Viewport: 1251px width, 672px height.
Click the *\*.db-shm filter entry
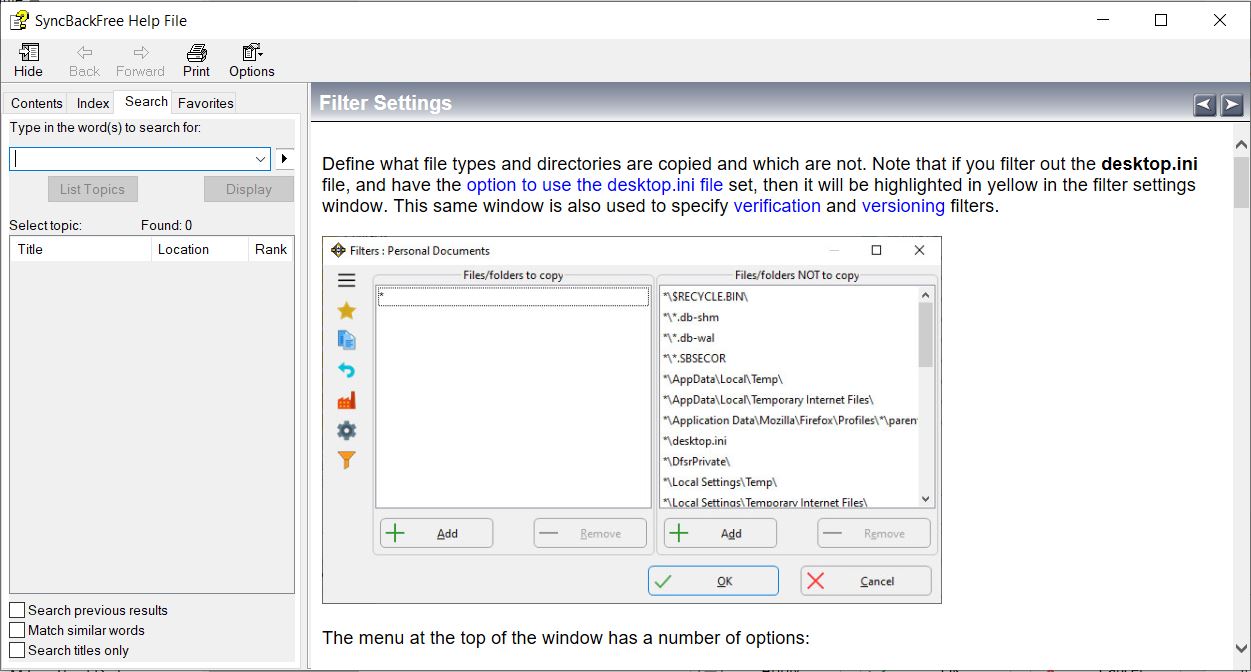tap(690, 317)
